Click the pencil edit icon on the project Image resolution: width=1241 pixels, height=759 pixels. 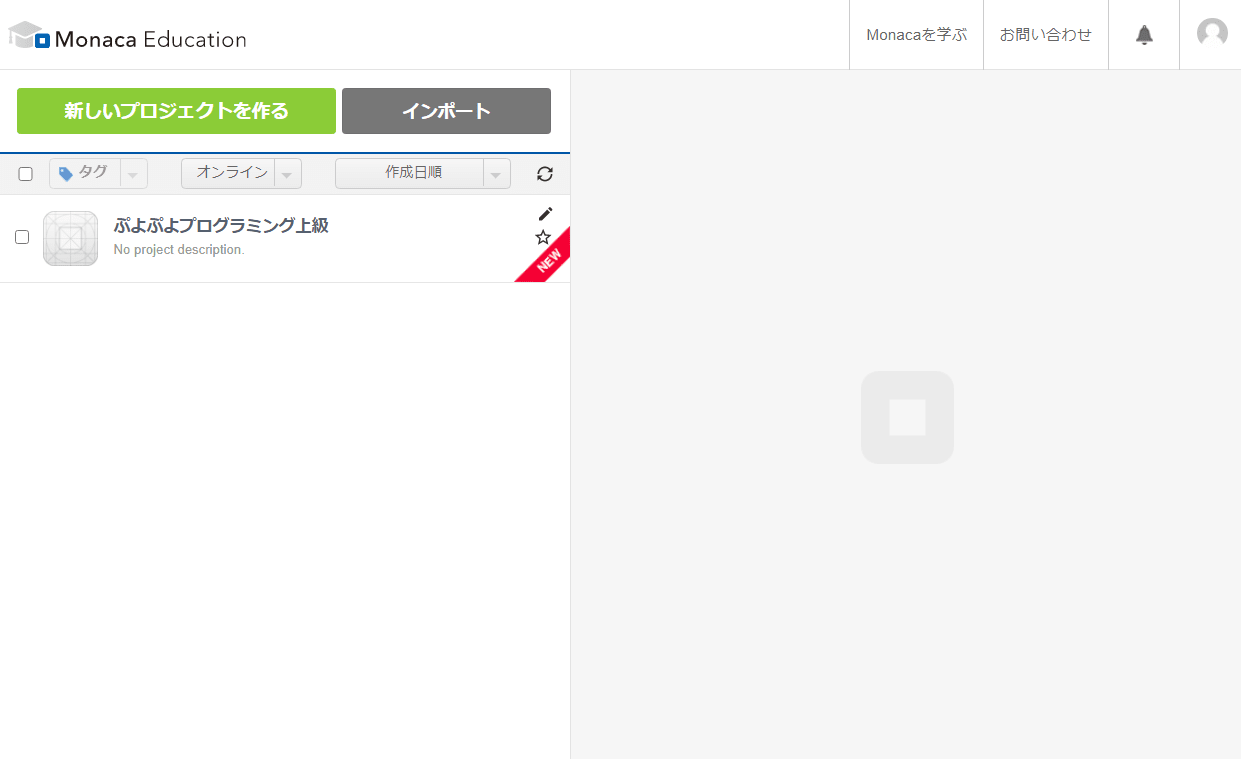click(544, 214)
